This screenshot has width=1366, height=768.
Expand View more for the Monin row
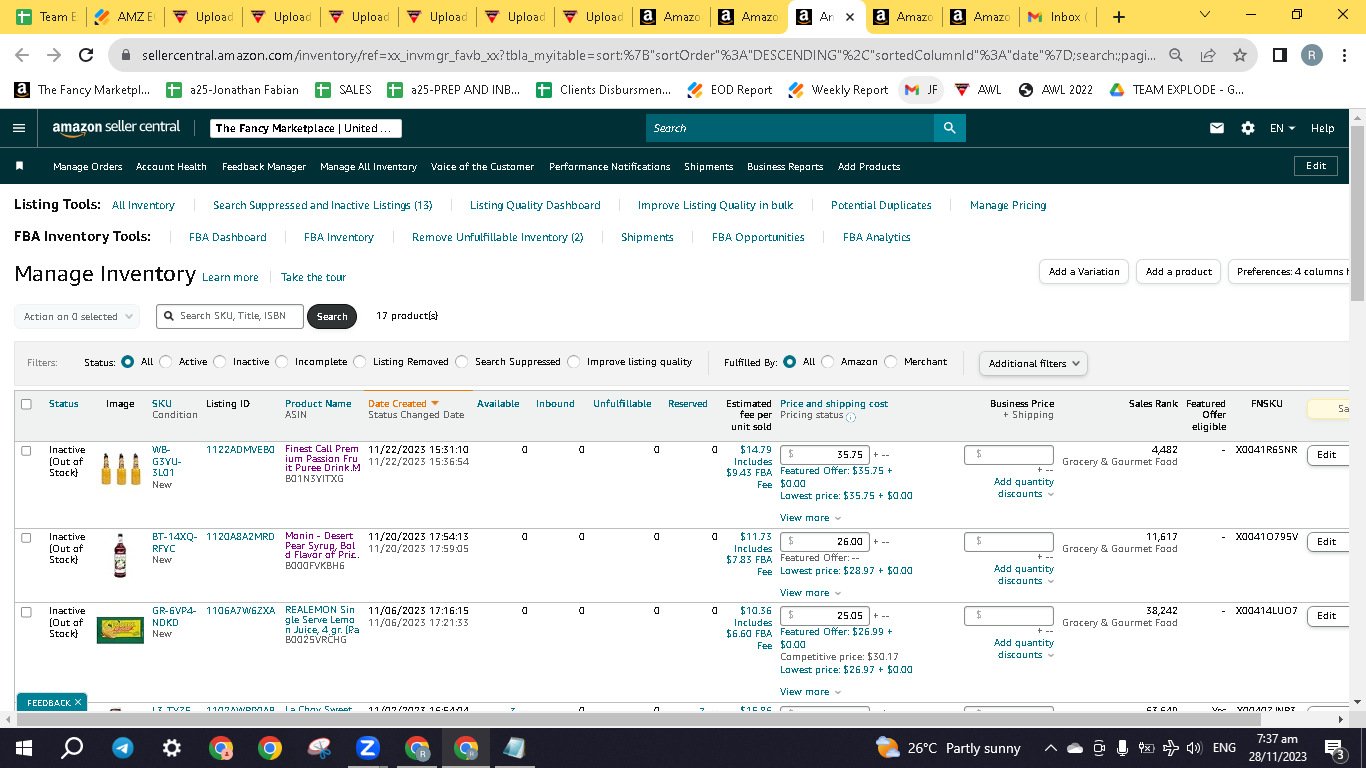tap(810, 593)
